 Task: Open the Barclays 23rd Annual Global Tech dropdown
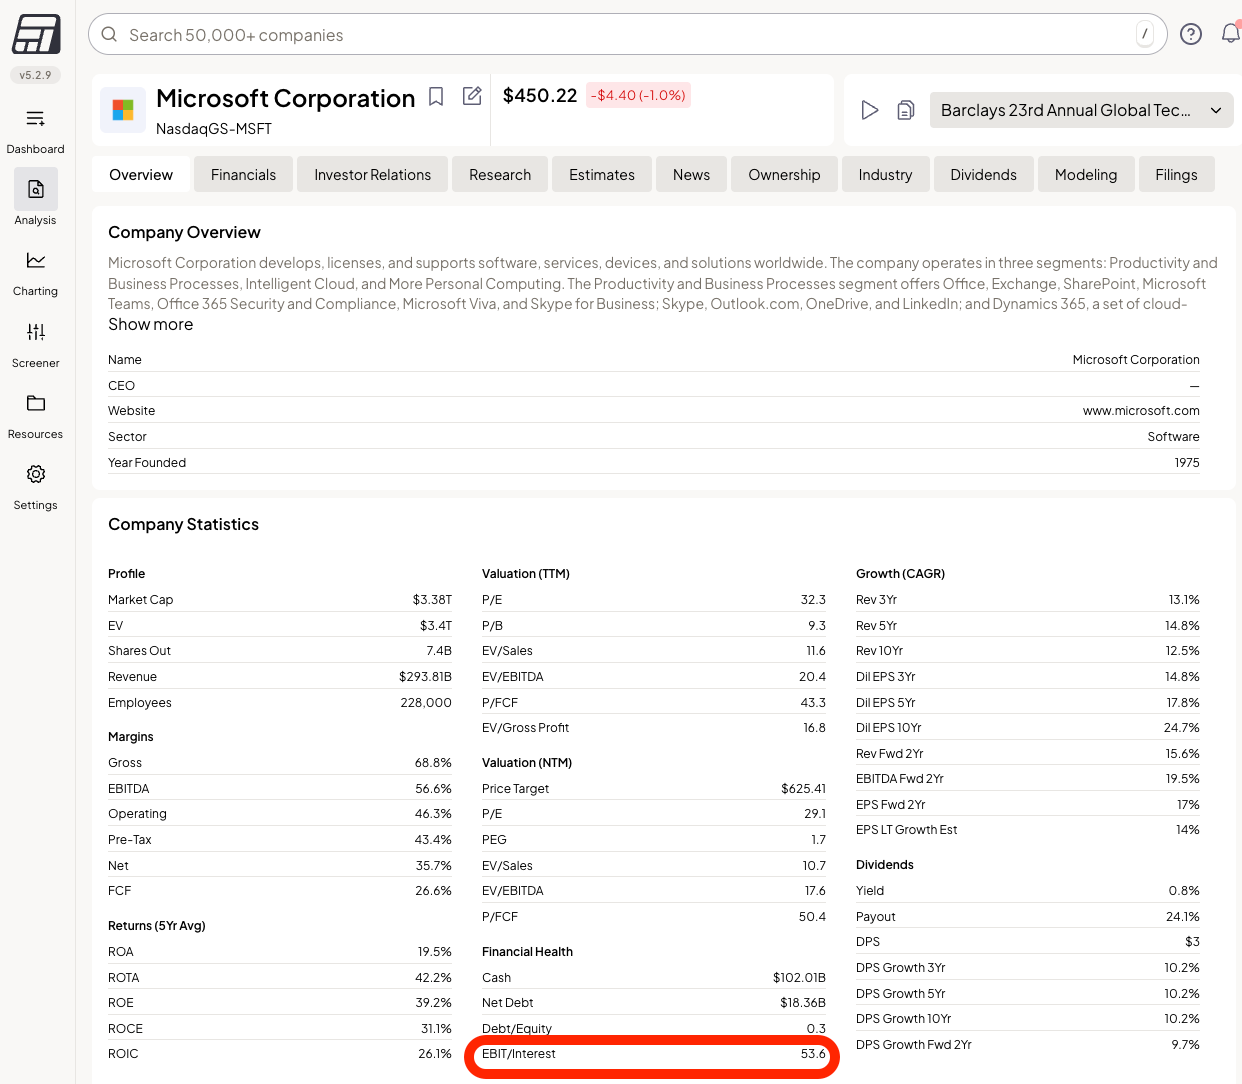(1082, 110)
